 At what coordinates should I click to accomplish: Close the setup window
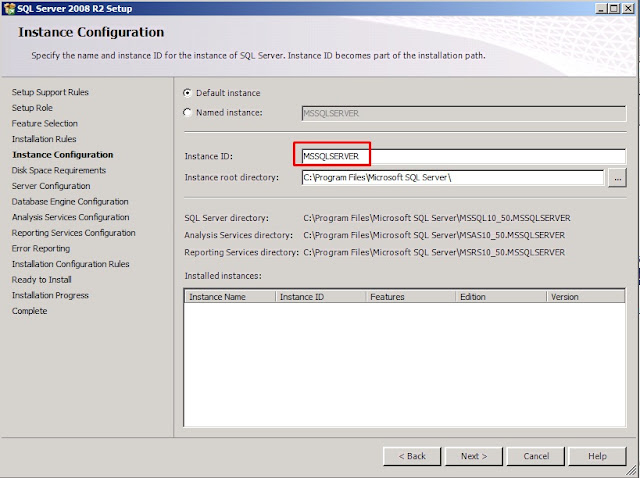click(628, 9)
